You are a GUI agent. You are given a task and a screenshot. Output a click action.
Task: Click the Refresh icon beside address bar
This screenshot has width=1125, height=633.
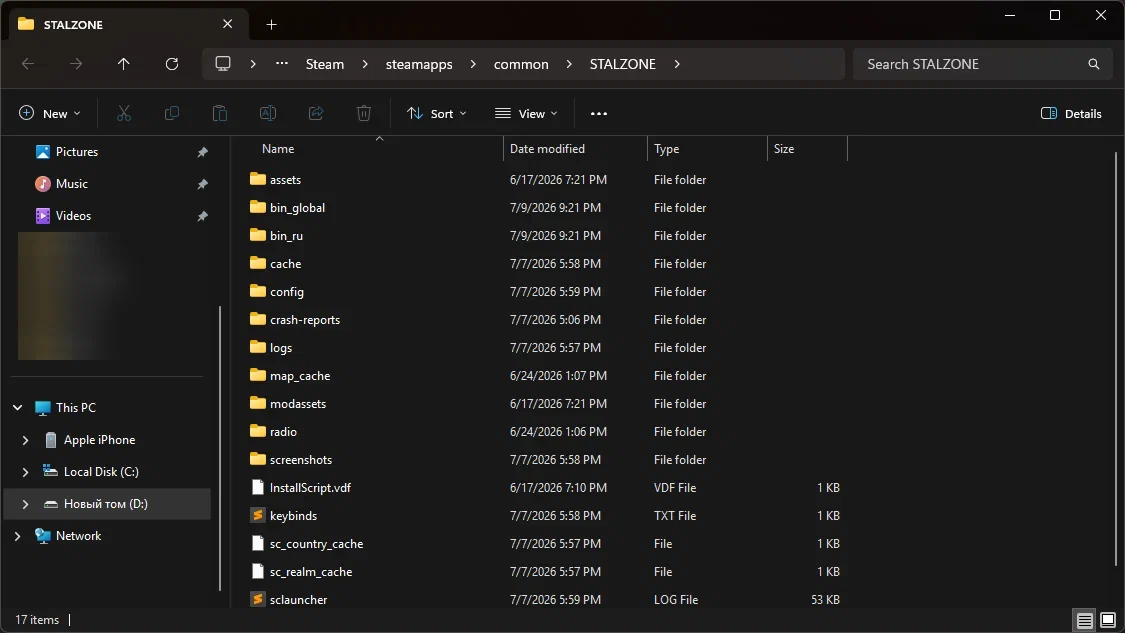(x=171, y=64)
